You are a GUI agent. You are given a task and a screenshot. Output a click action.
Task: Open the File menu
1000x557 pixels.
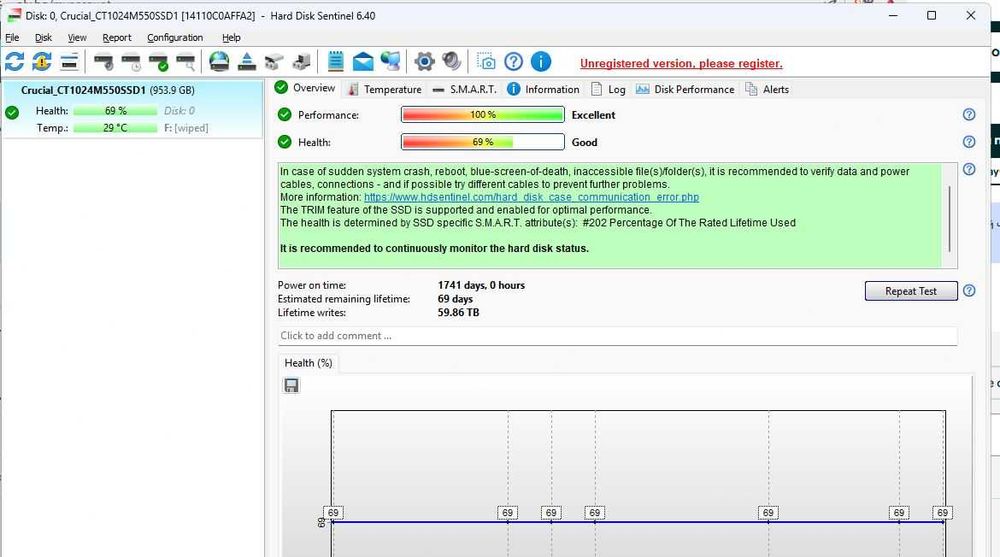click(12, 38)
